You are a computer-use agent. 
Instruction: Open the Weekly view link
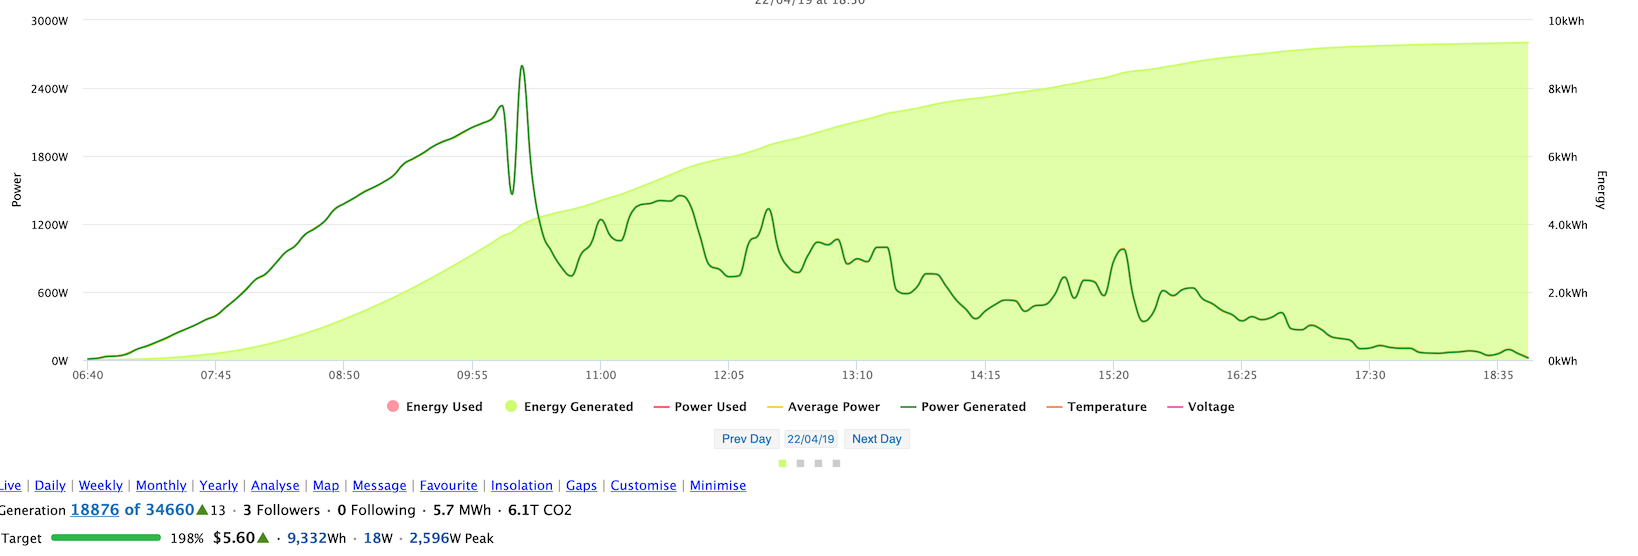[x=101, y=486]
